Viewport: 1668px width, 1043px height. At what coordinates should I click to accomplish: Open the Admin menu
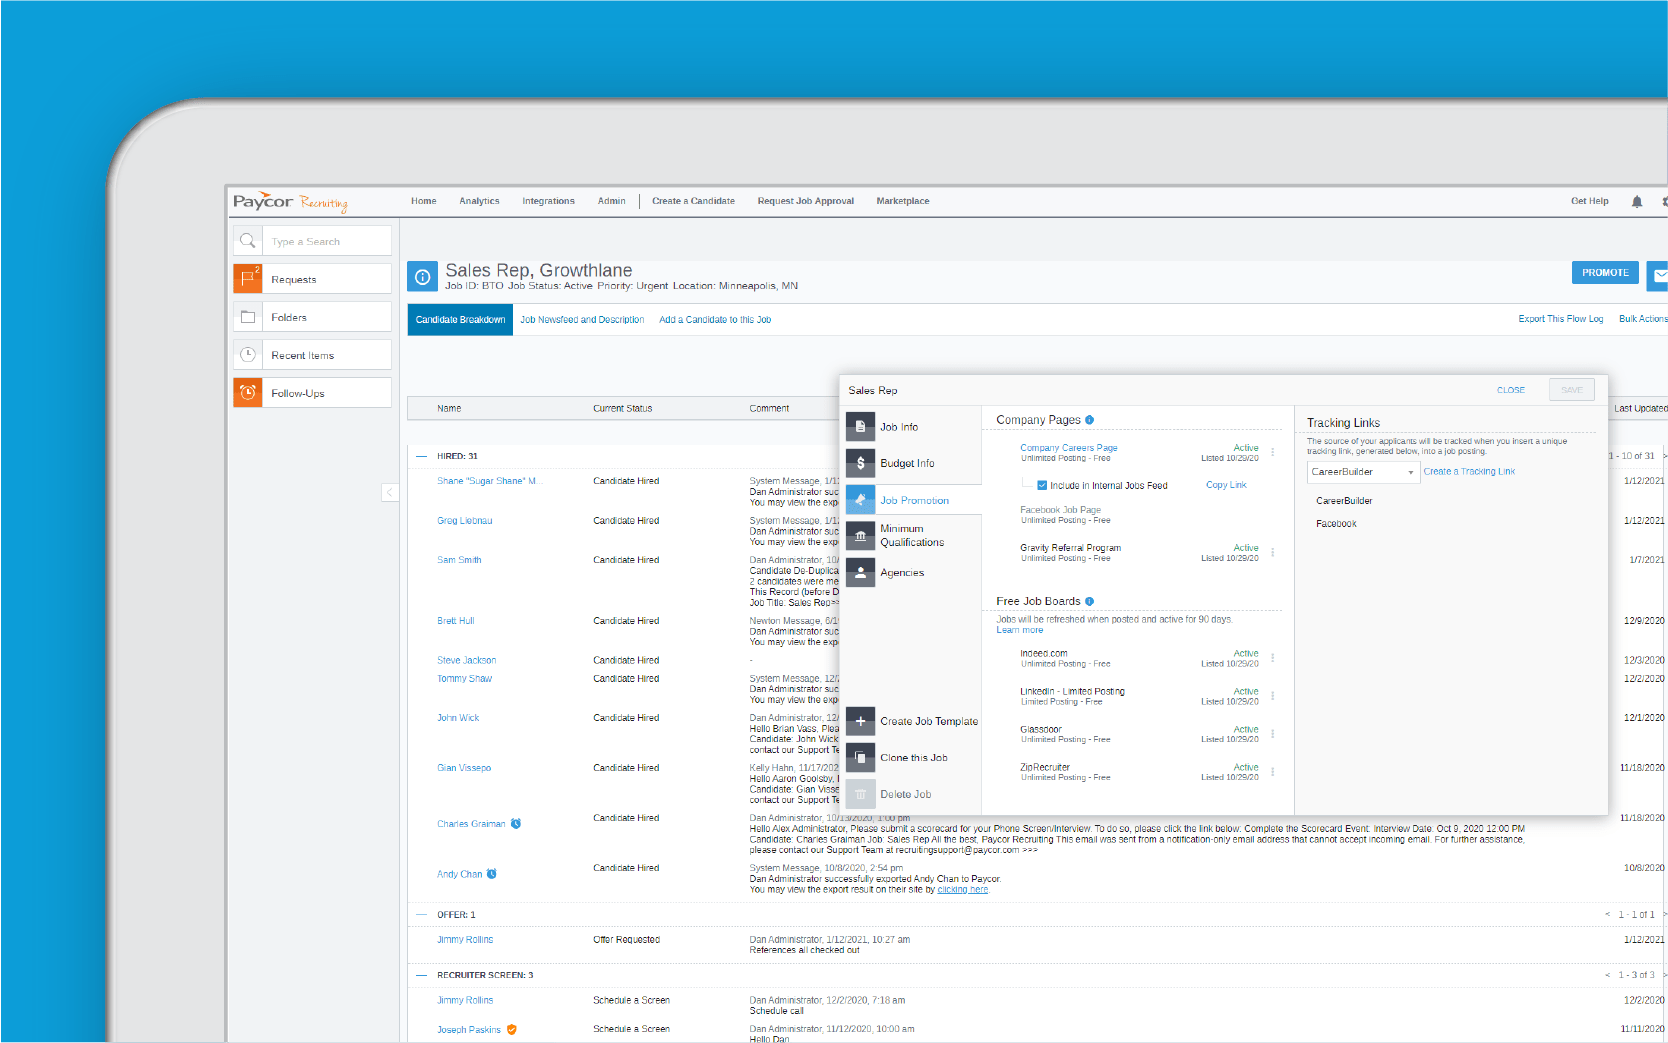pyautogui.click(x=611, y=201)
